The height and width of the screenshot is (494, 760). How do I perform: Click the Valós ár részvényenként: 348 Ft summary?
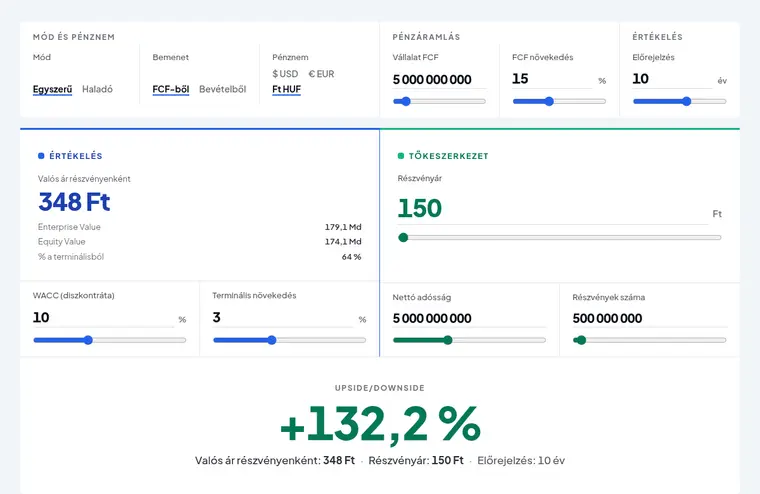click(275, 461)
